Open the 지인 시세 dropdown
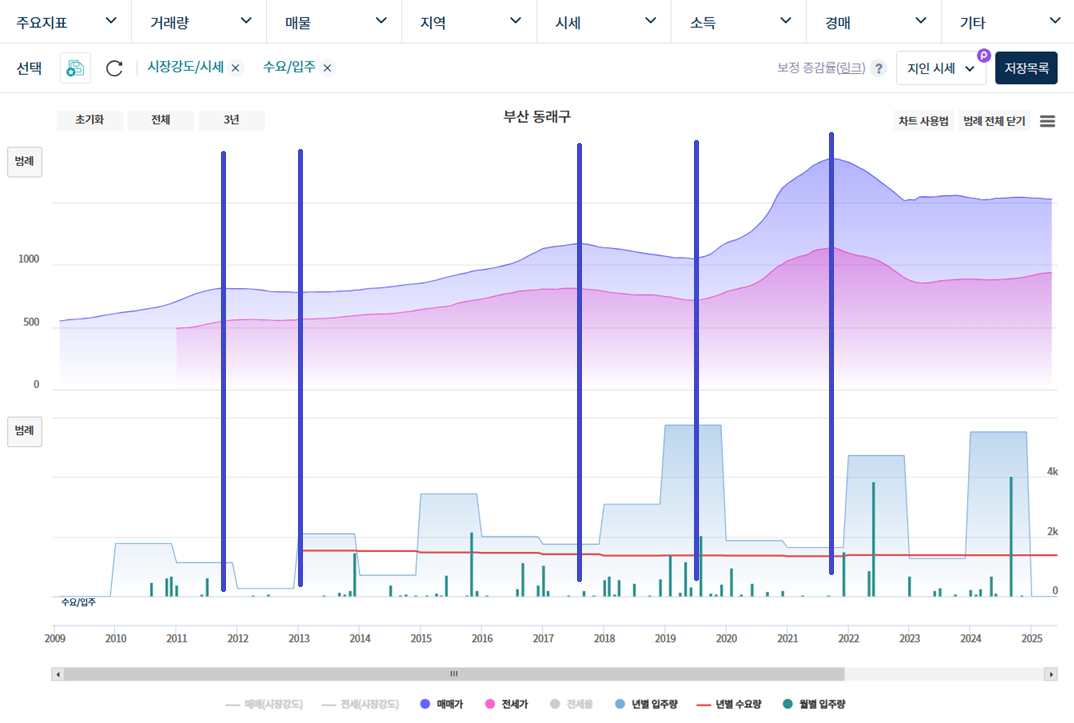 tap(940, 68)
